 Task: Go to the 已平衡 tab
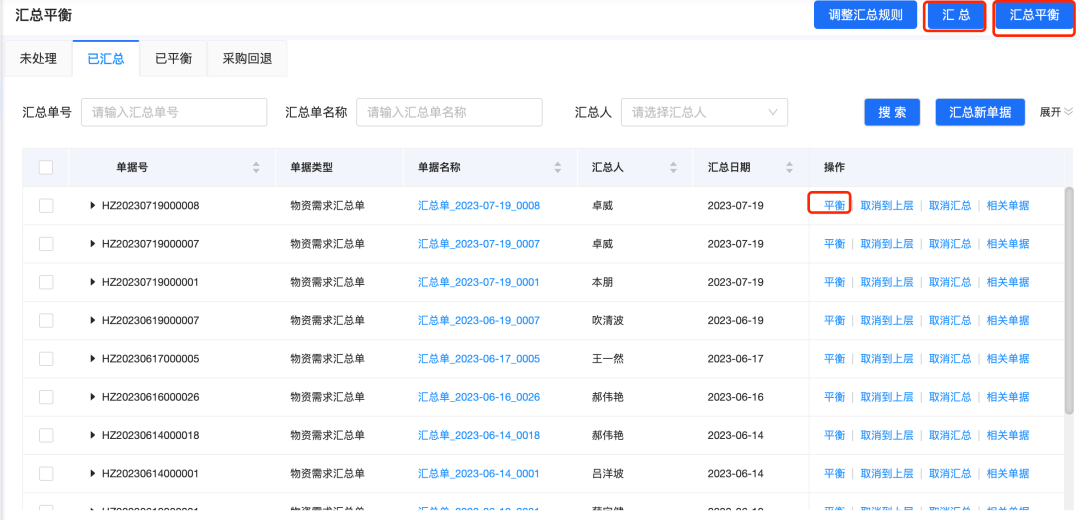click(173, 59)
